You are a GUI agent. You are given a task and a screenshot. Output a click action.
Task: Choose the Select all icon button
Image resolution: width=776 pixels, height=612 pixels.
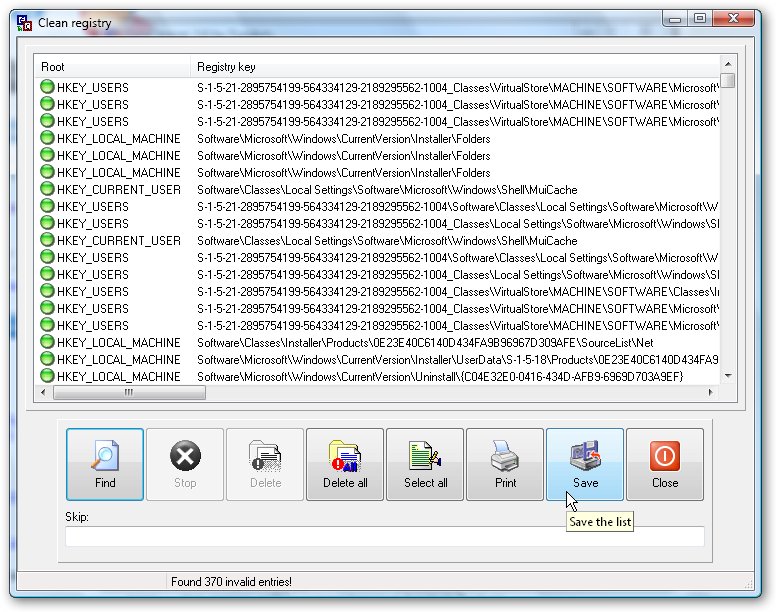425,464
